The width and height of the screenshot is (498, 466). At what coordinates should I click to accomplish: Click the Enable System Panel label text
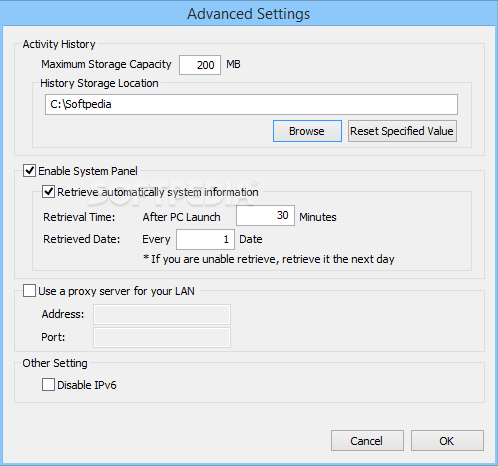pyautogui.click(x=88, y=171)
